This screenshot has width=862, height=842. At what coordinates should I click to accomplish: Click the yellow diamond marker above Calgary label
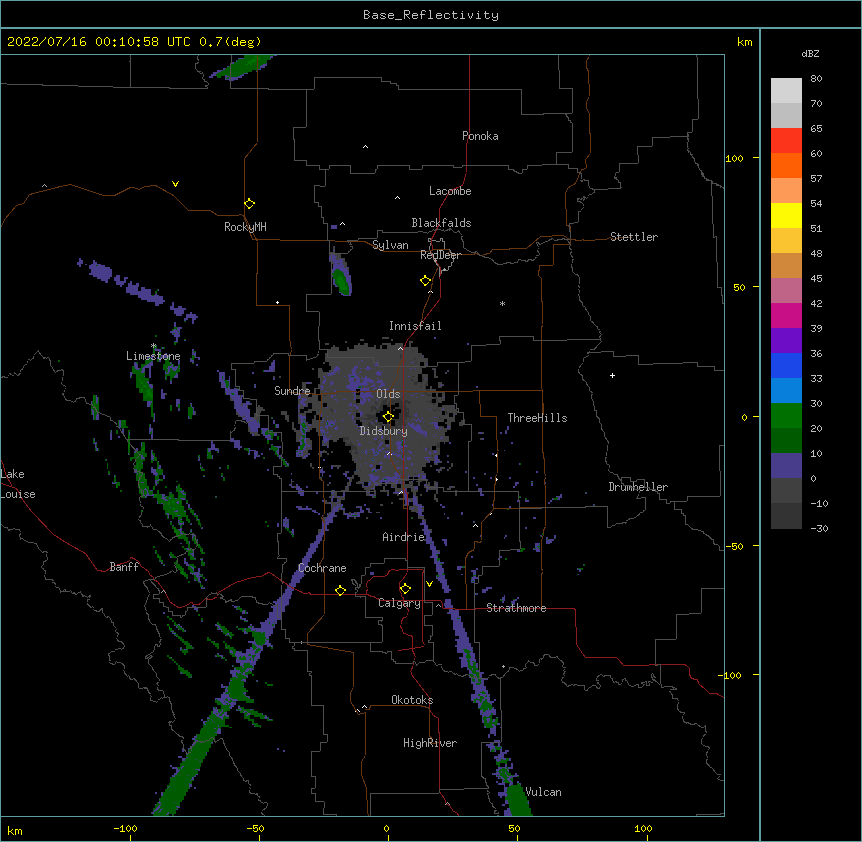[x=405, y=589]
